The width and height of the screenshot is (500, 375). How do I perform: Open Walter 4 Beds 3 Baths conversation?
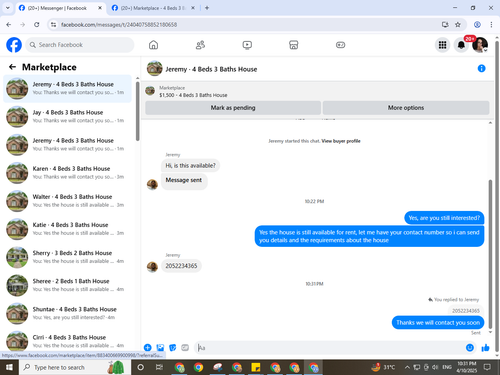pyautogui.click(x=67, y=201)
